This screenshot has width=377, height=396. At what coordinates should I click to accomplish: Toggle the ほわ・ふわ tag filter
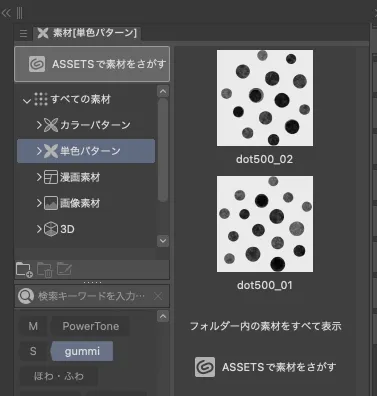[59, 376]
